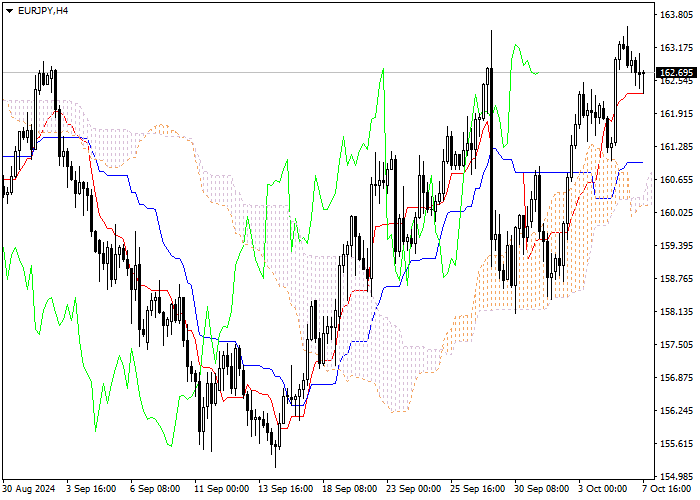This screenshot has height=500, width=700.
Task: Pick the 155.615 price axis label
Action: (x=676, y=444)
